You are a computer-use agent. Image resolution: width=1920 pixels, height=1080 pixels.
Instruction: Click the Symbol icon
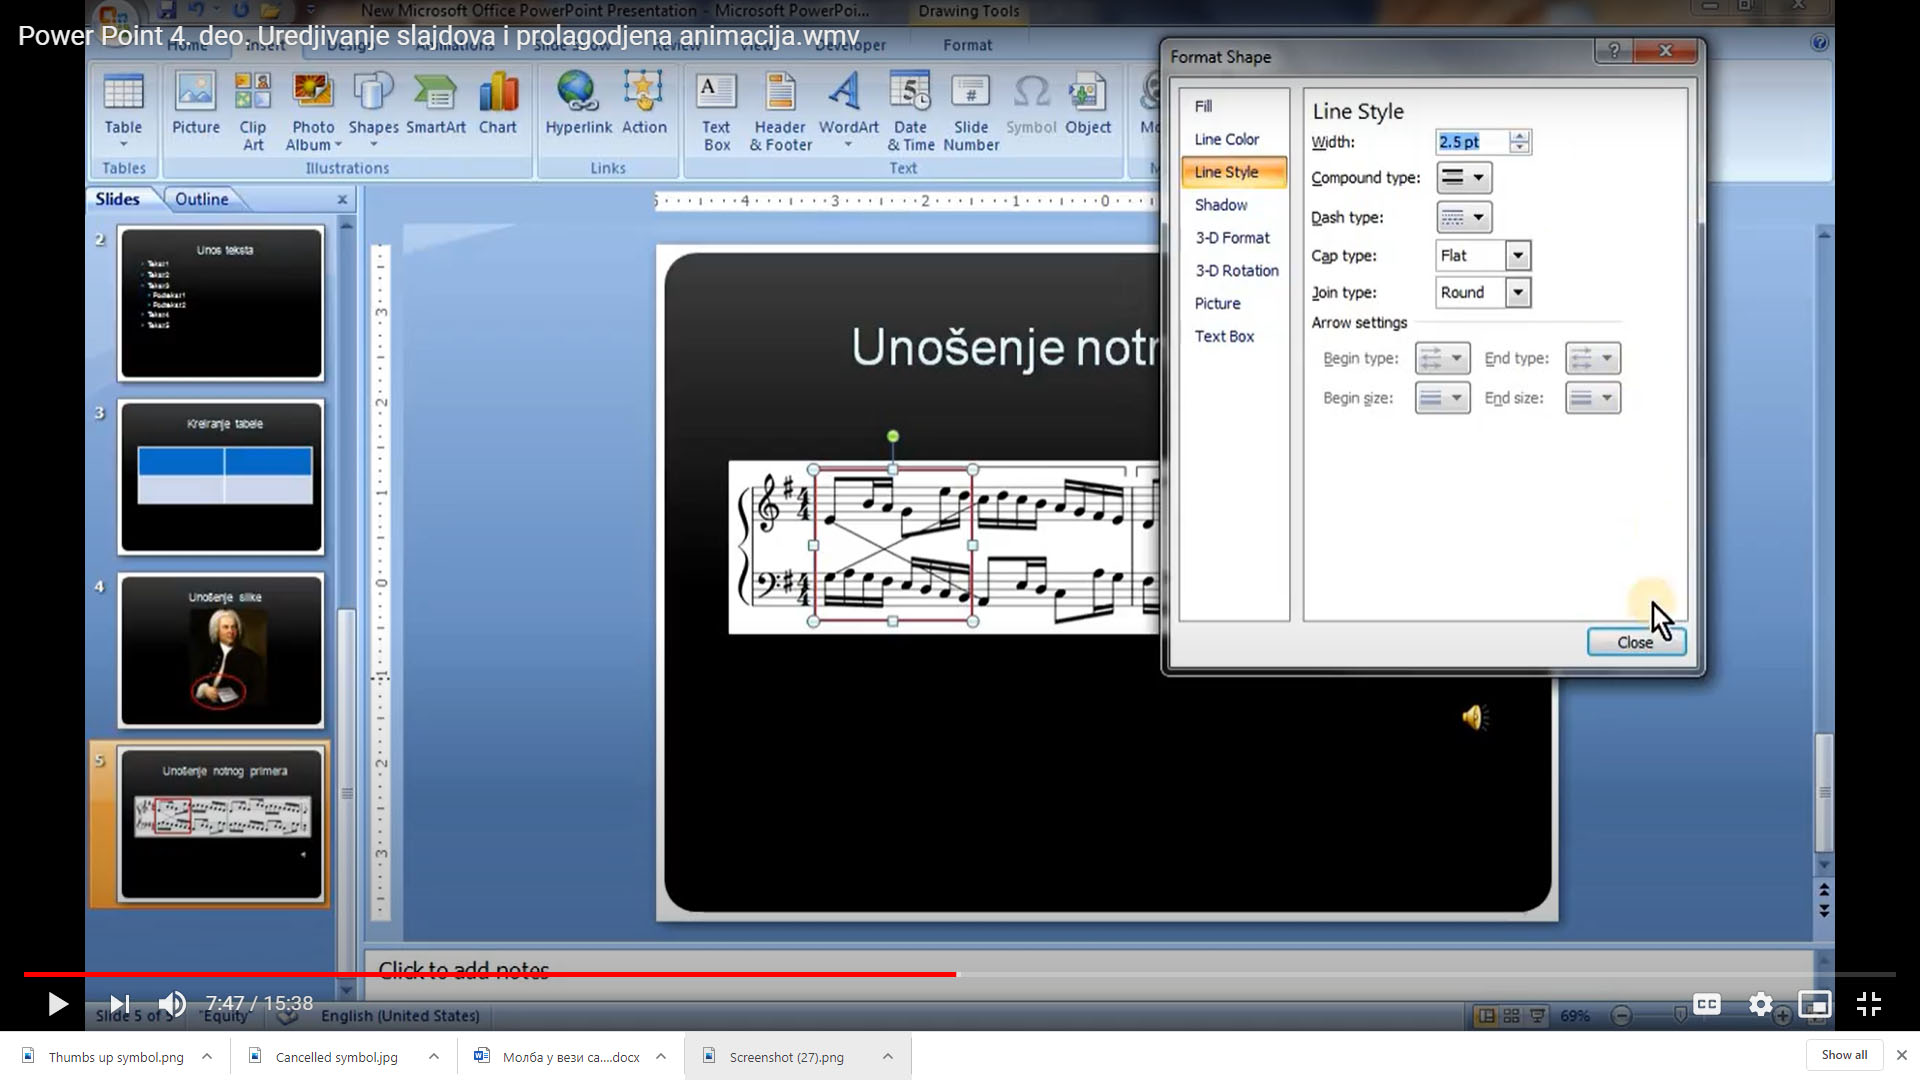[1031, 104]
